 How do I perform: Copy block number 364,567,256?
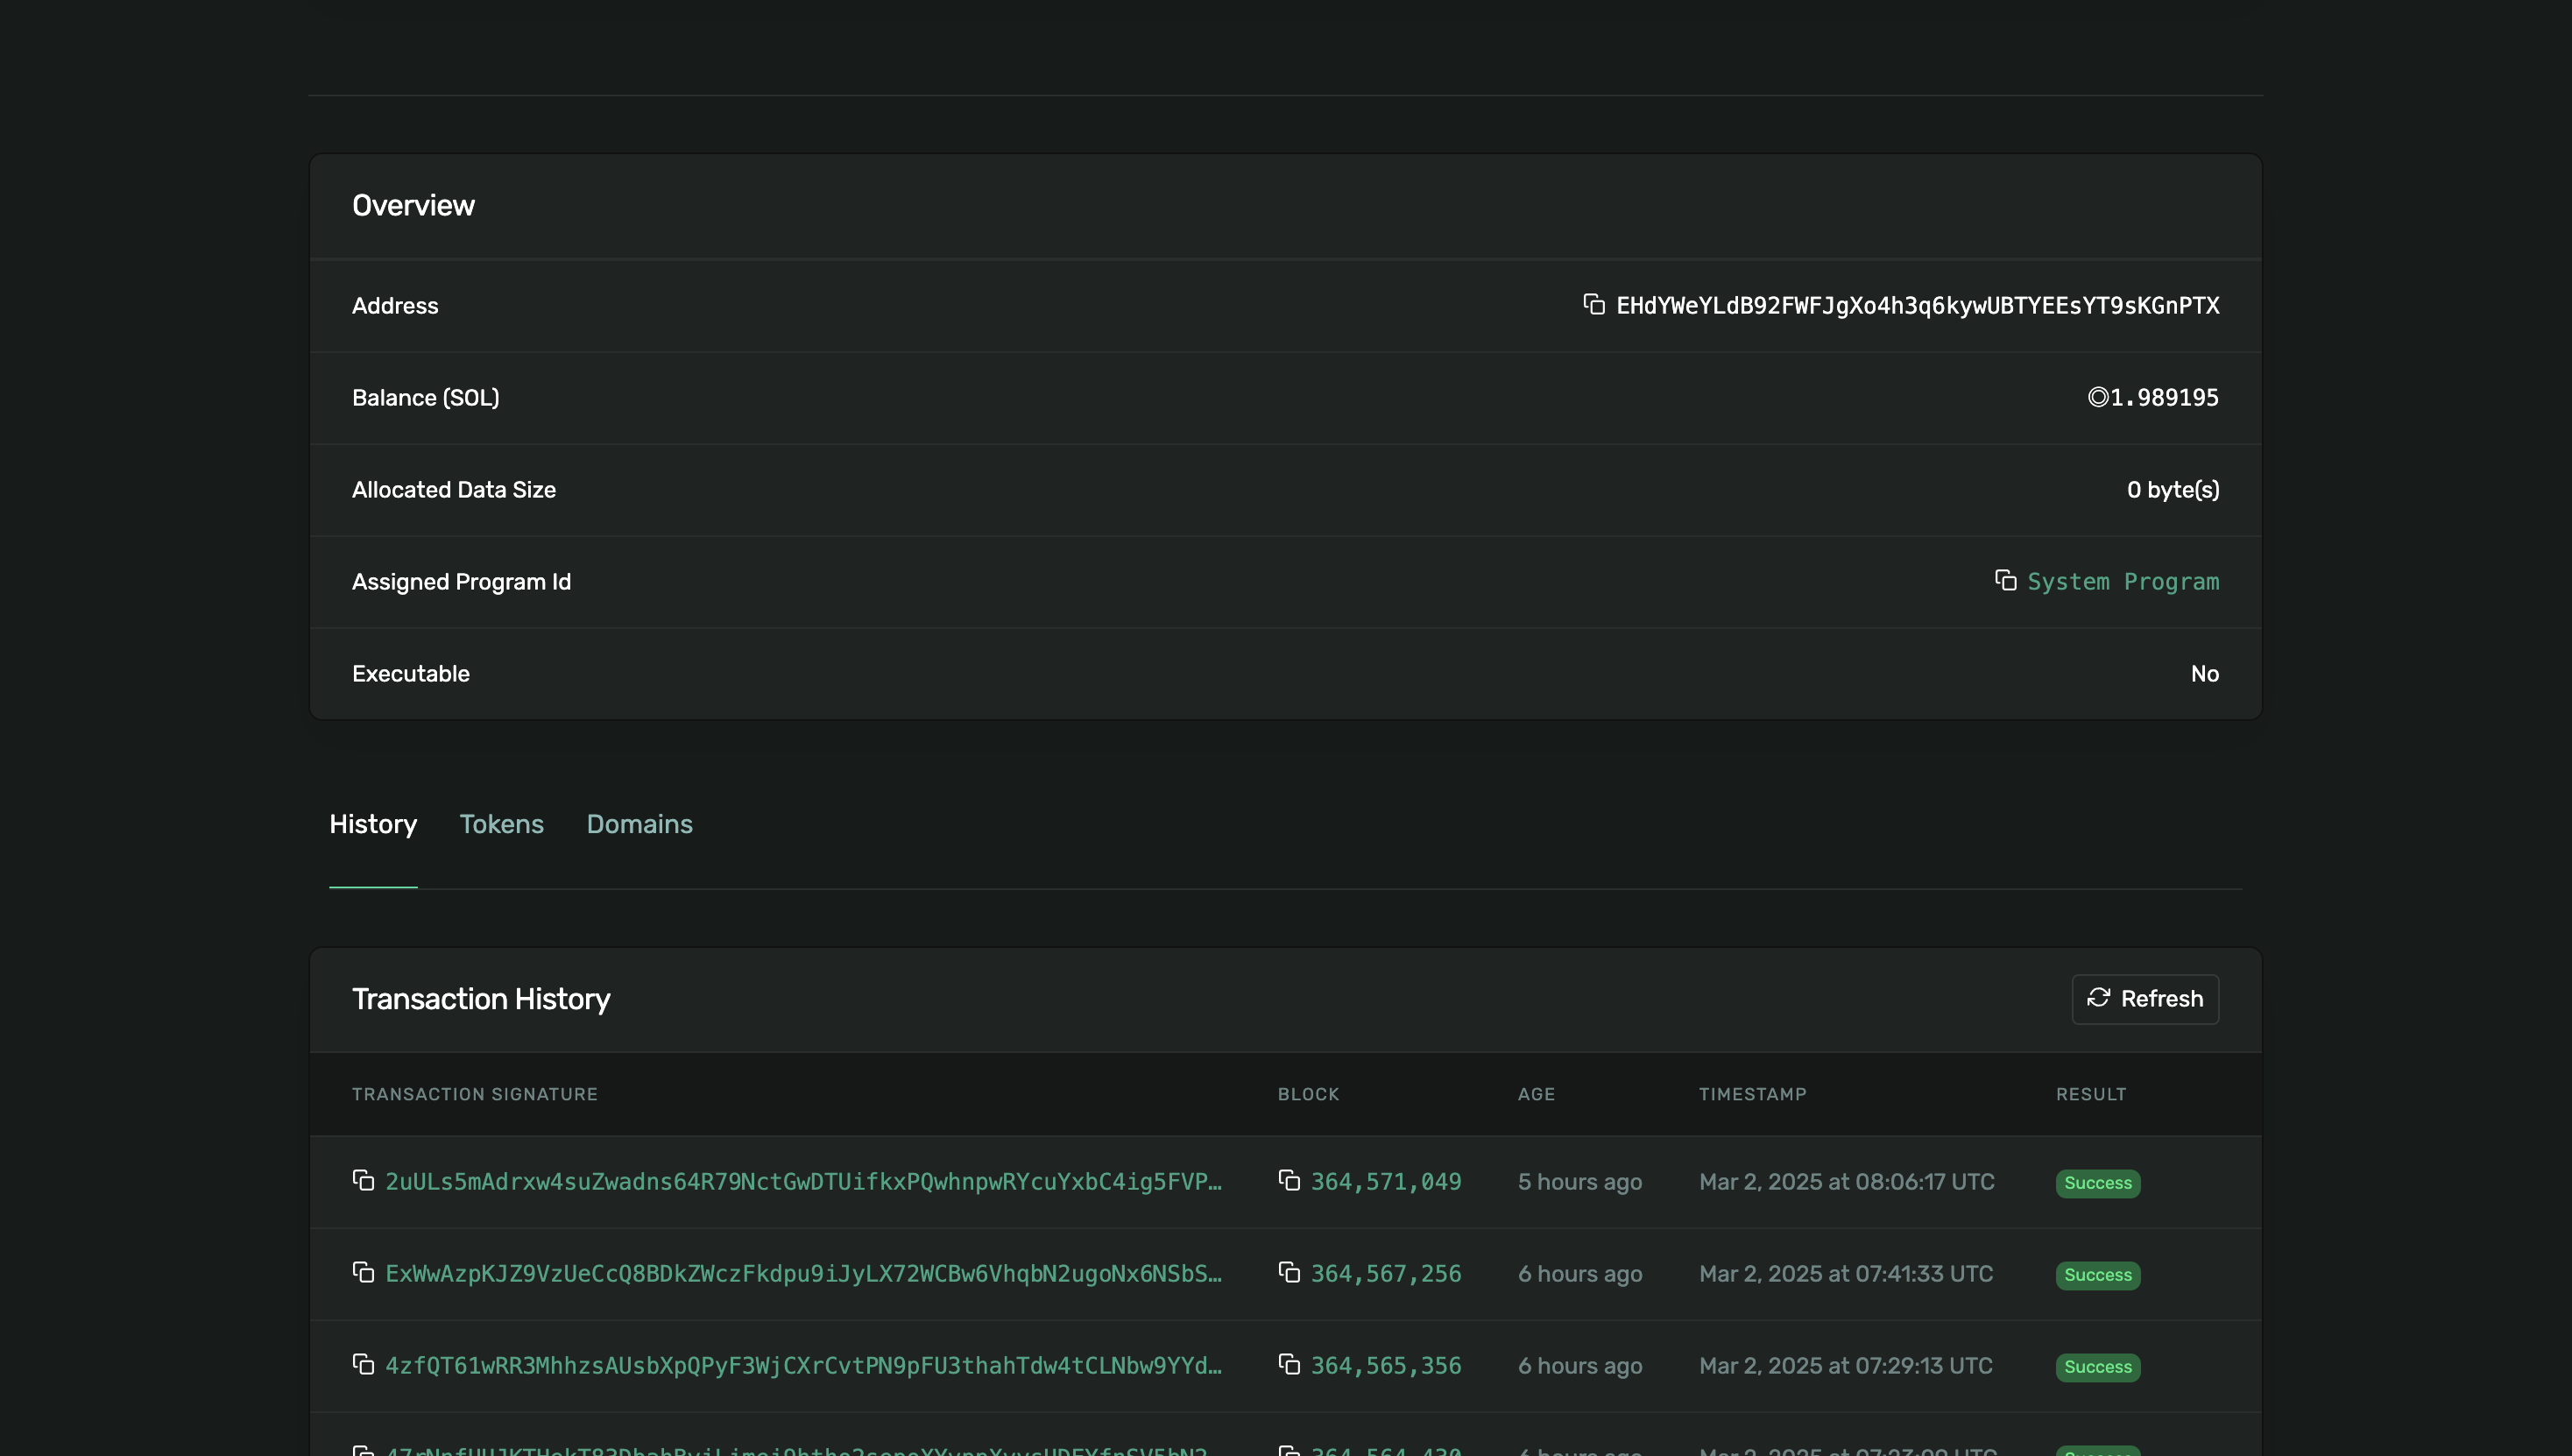(1289, 1272)
